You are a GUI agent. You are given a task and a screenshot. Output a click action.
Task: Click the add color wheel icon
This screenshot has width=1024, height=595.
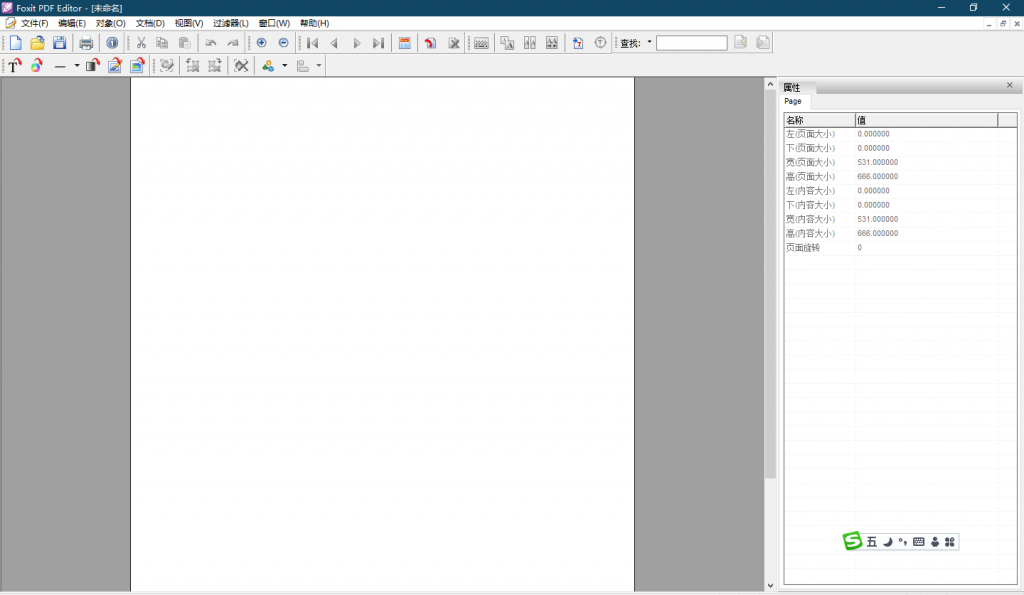[x=37, y=65]
